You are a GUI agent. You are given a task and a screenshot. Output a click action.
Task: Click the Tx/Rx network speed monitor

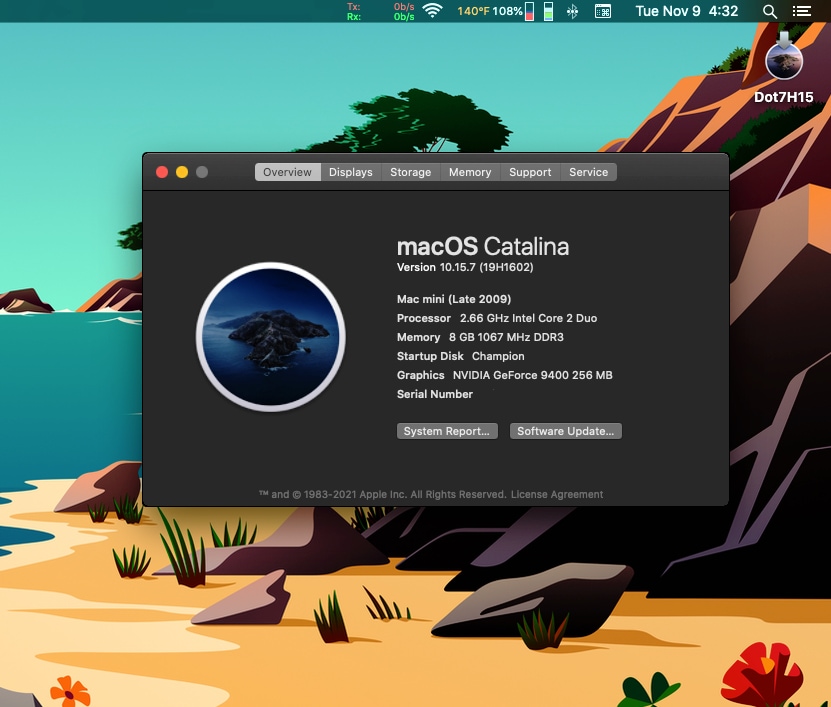tap(380, 11)
